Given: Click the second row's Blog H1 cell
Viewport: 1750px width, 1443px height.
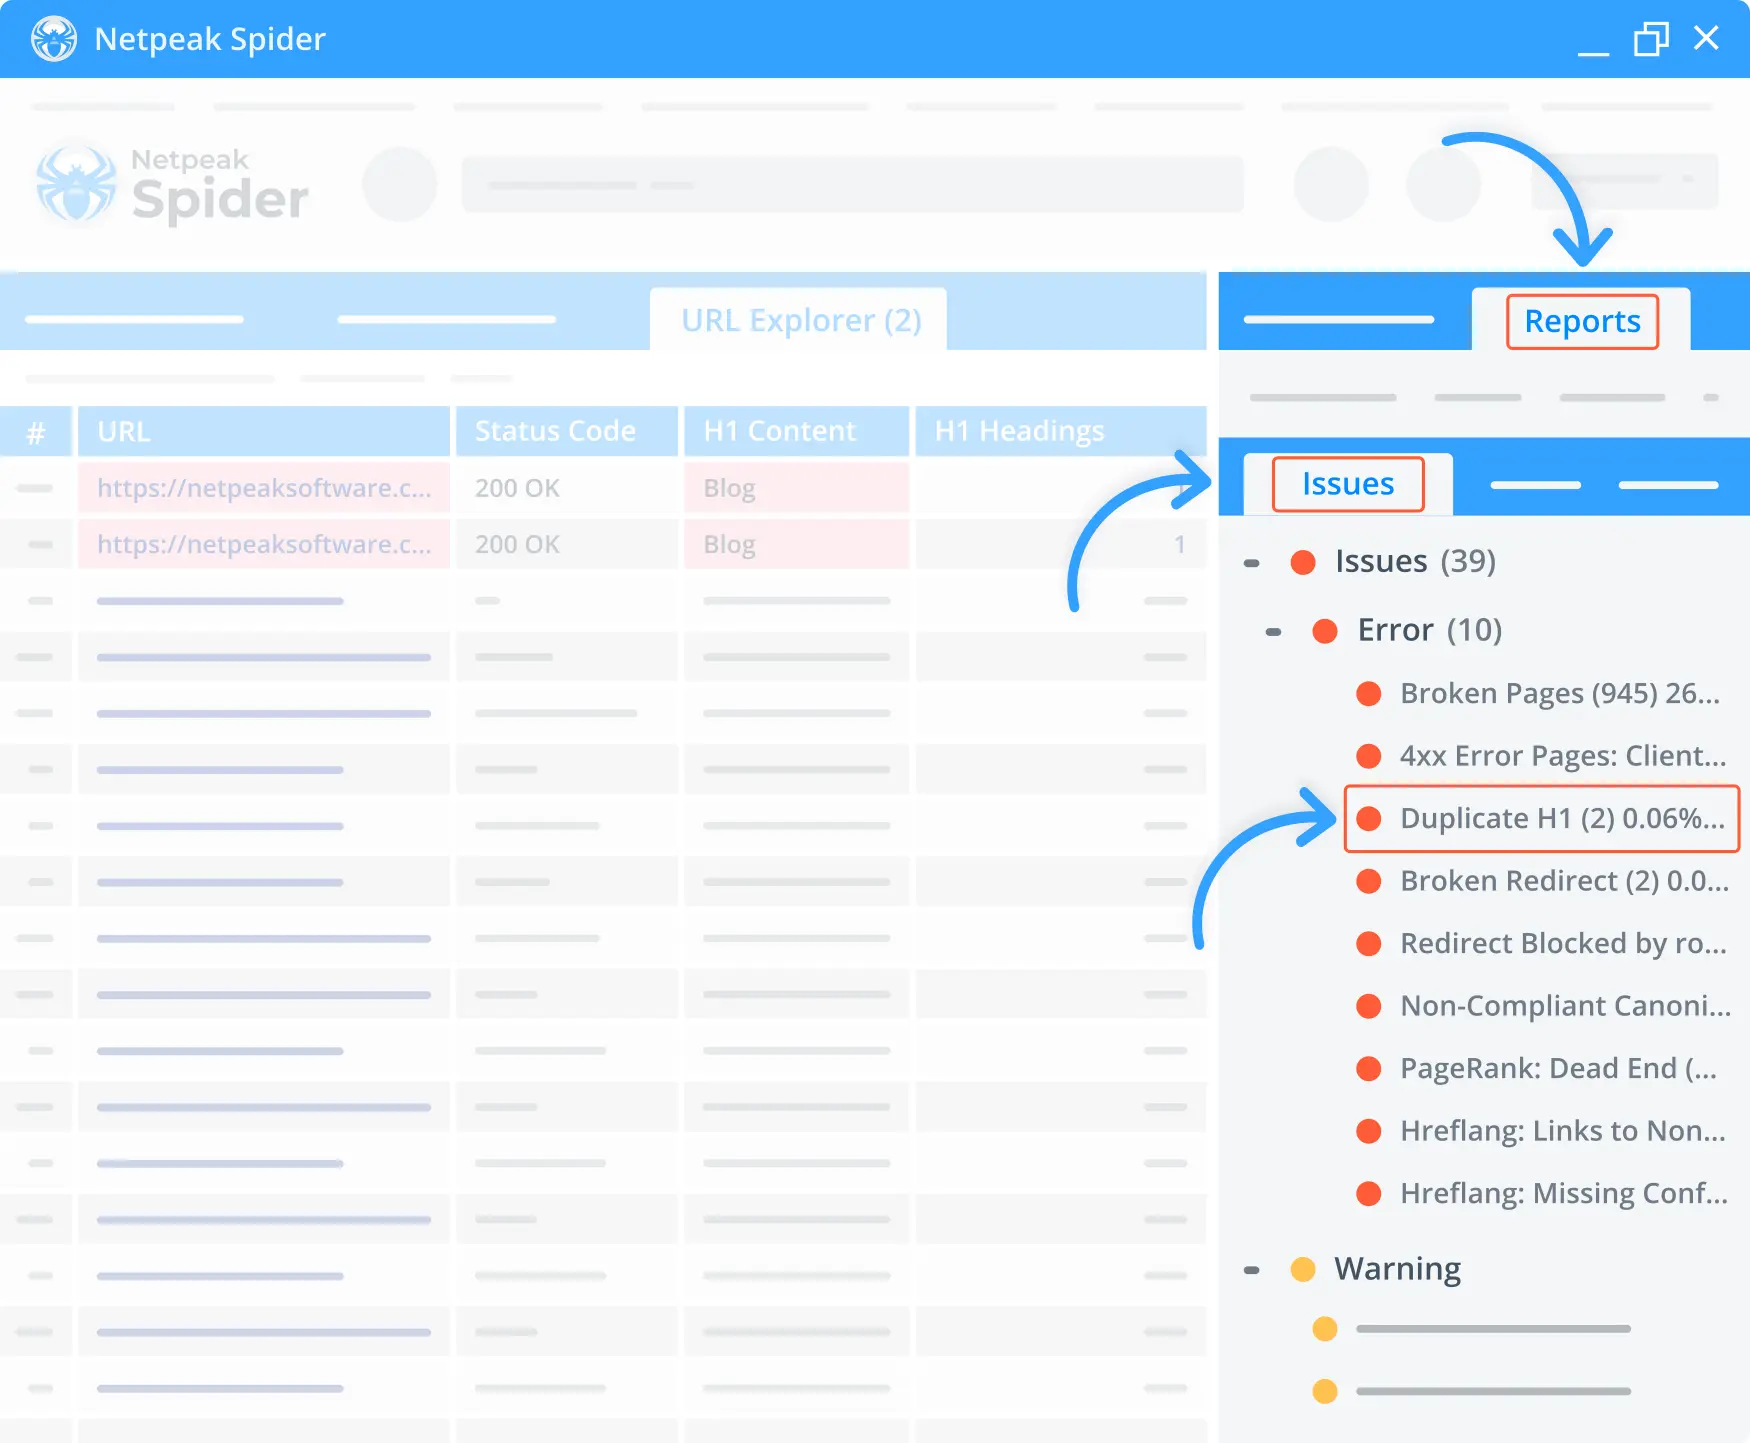Looking at the screenshot, I should (796, 544).
